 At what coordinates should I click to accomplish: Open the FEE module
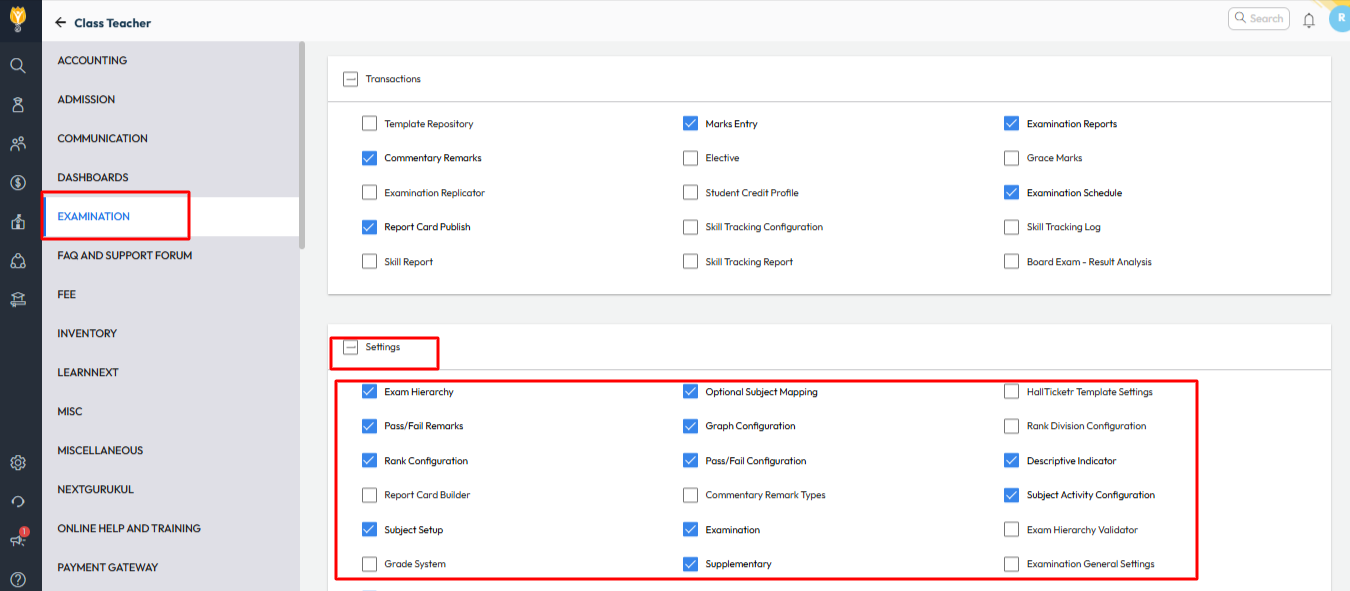pos(67,294)
